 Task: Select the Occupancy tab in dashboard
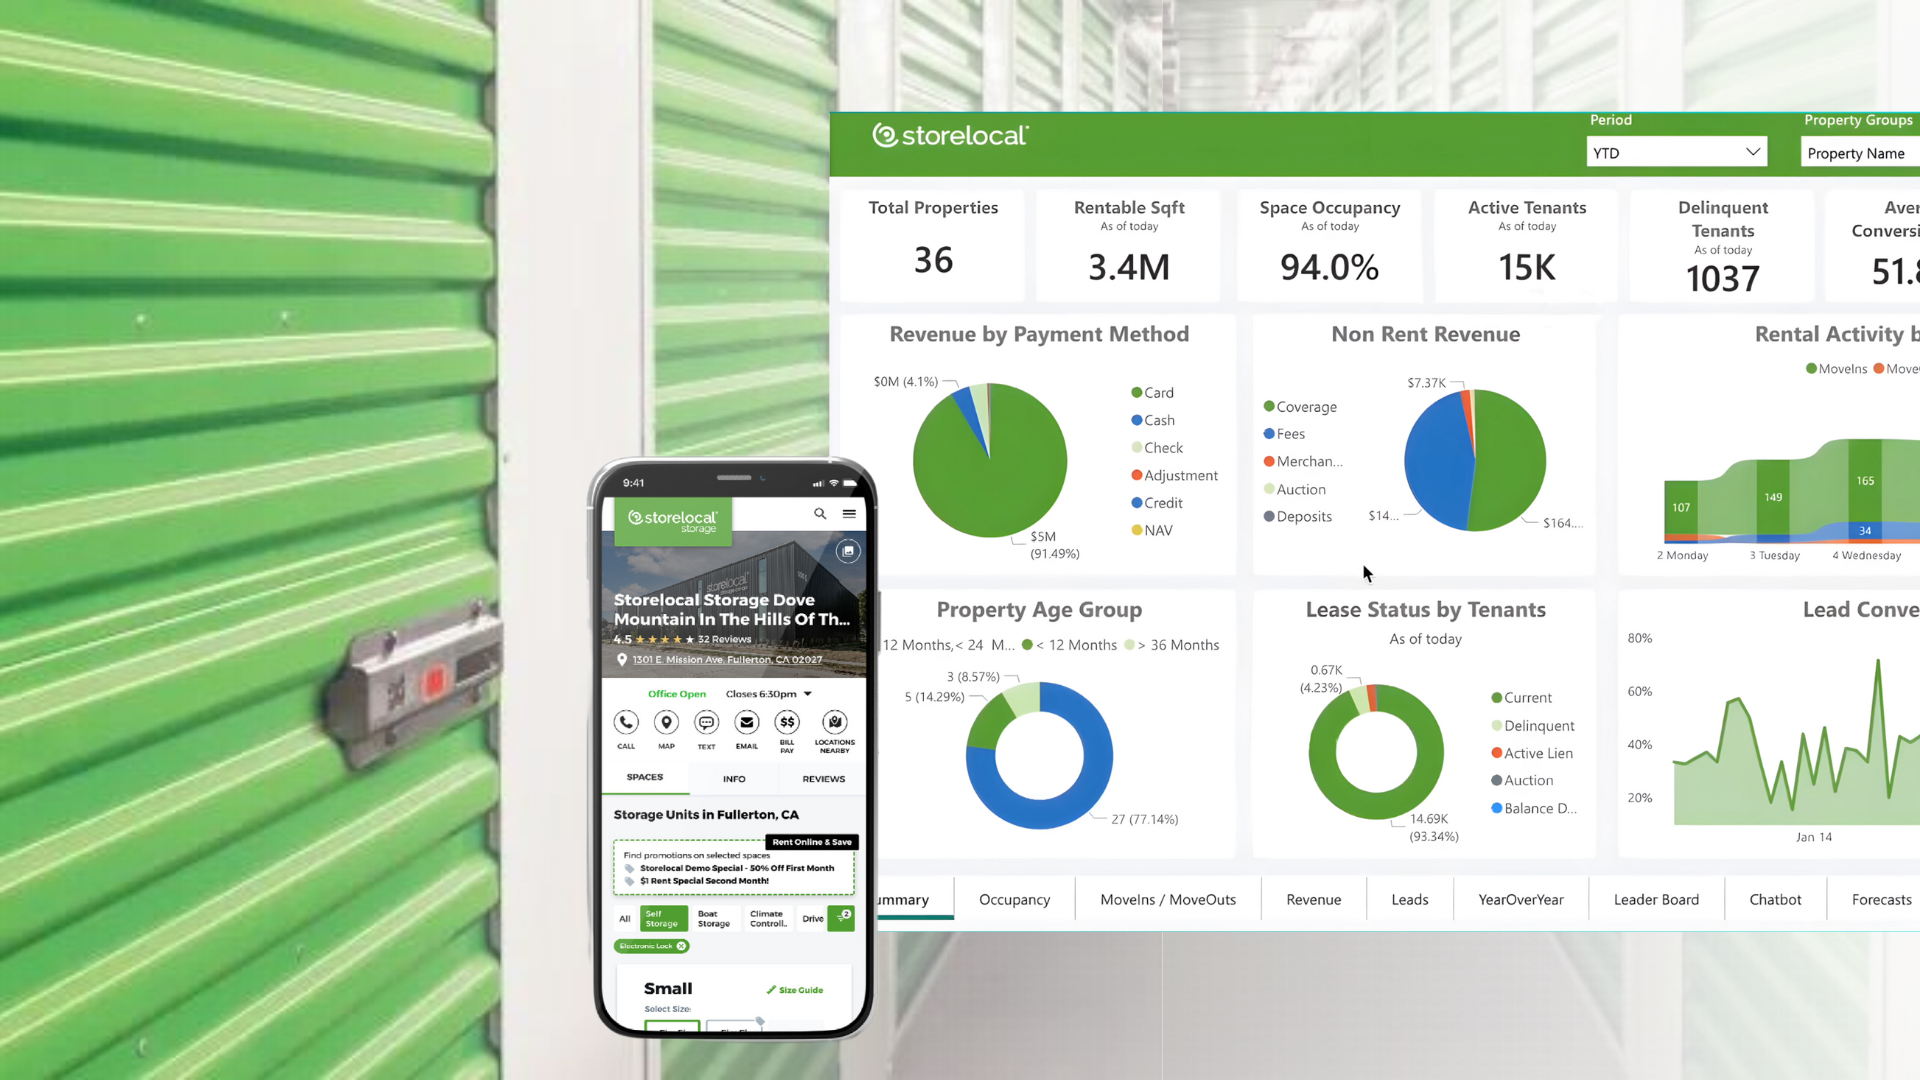(1014, 899)
